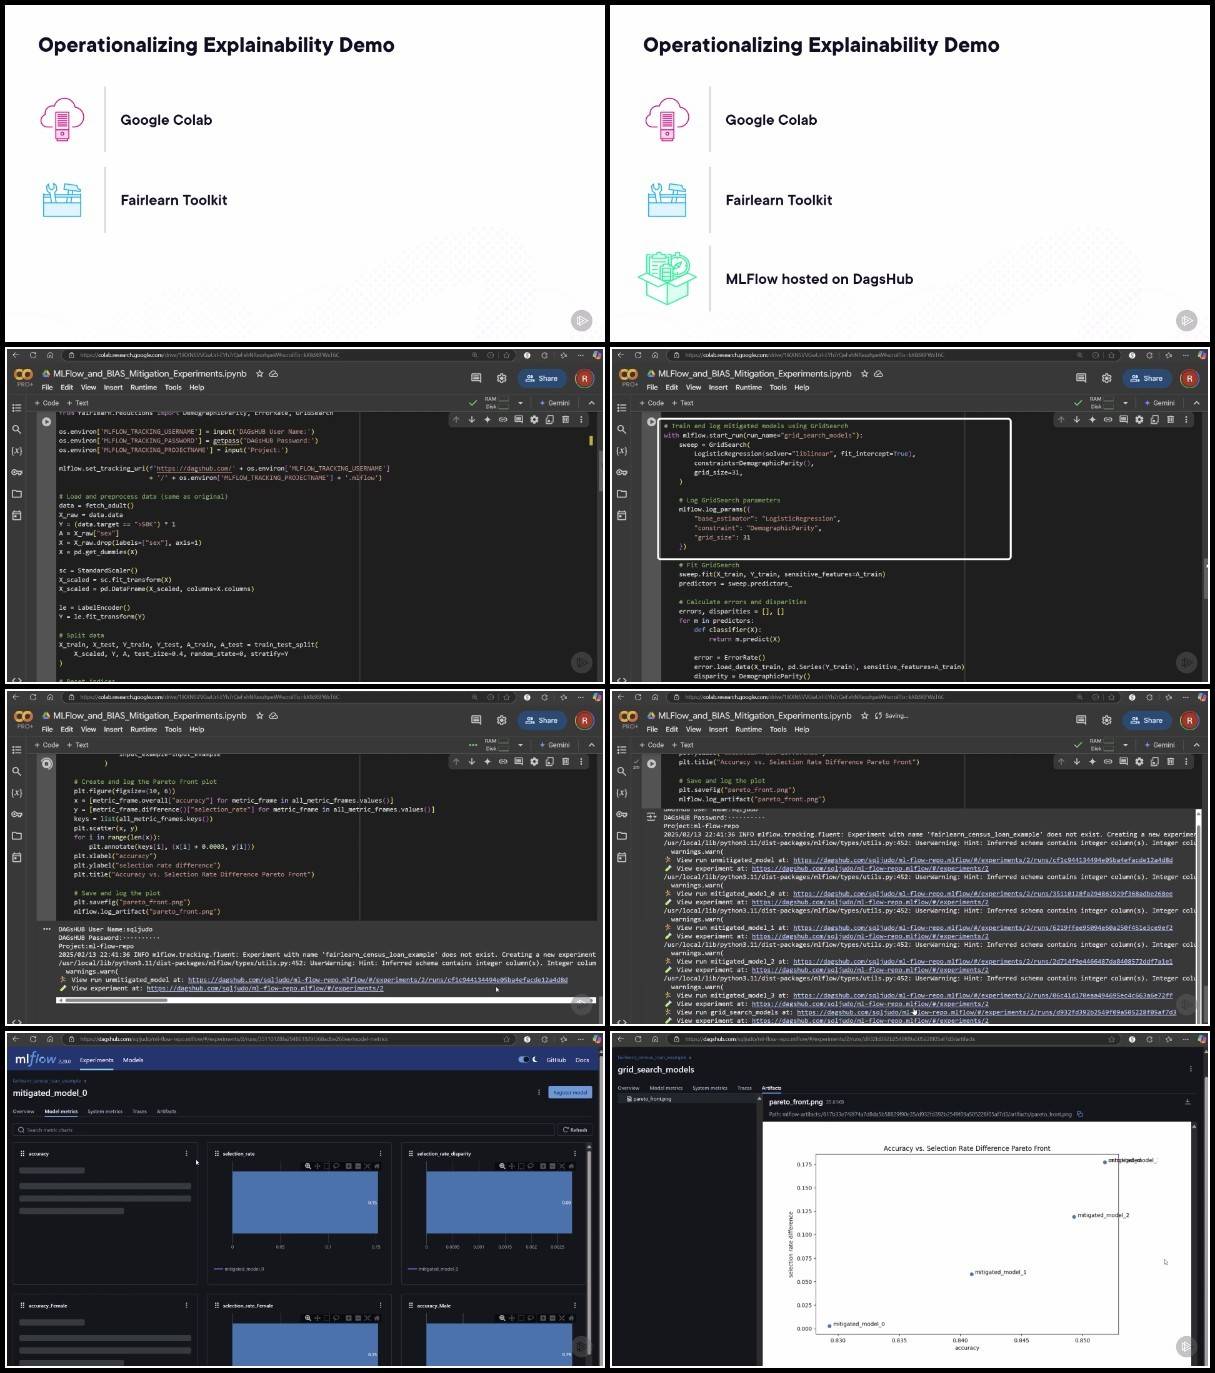Focus the Search metric charts field
1215x1373 pixels.
pyautogui.click(x=284, y=1130)
